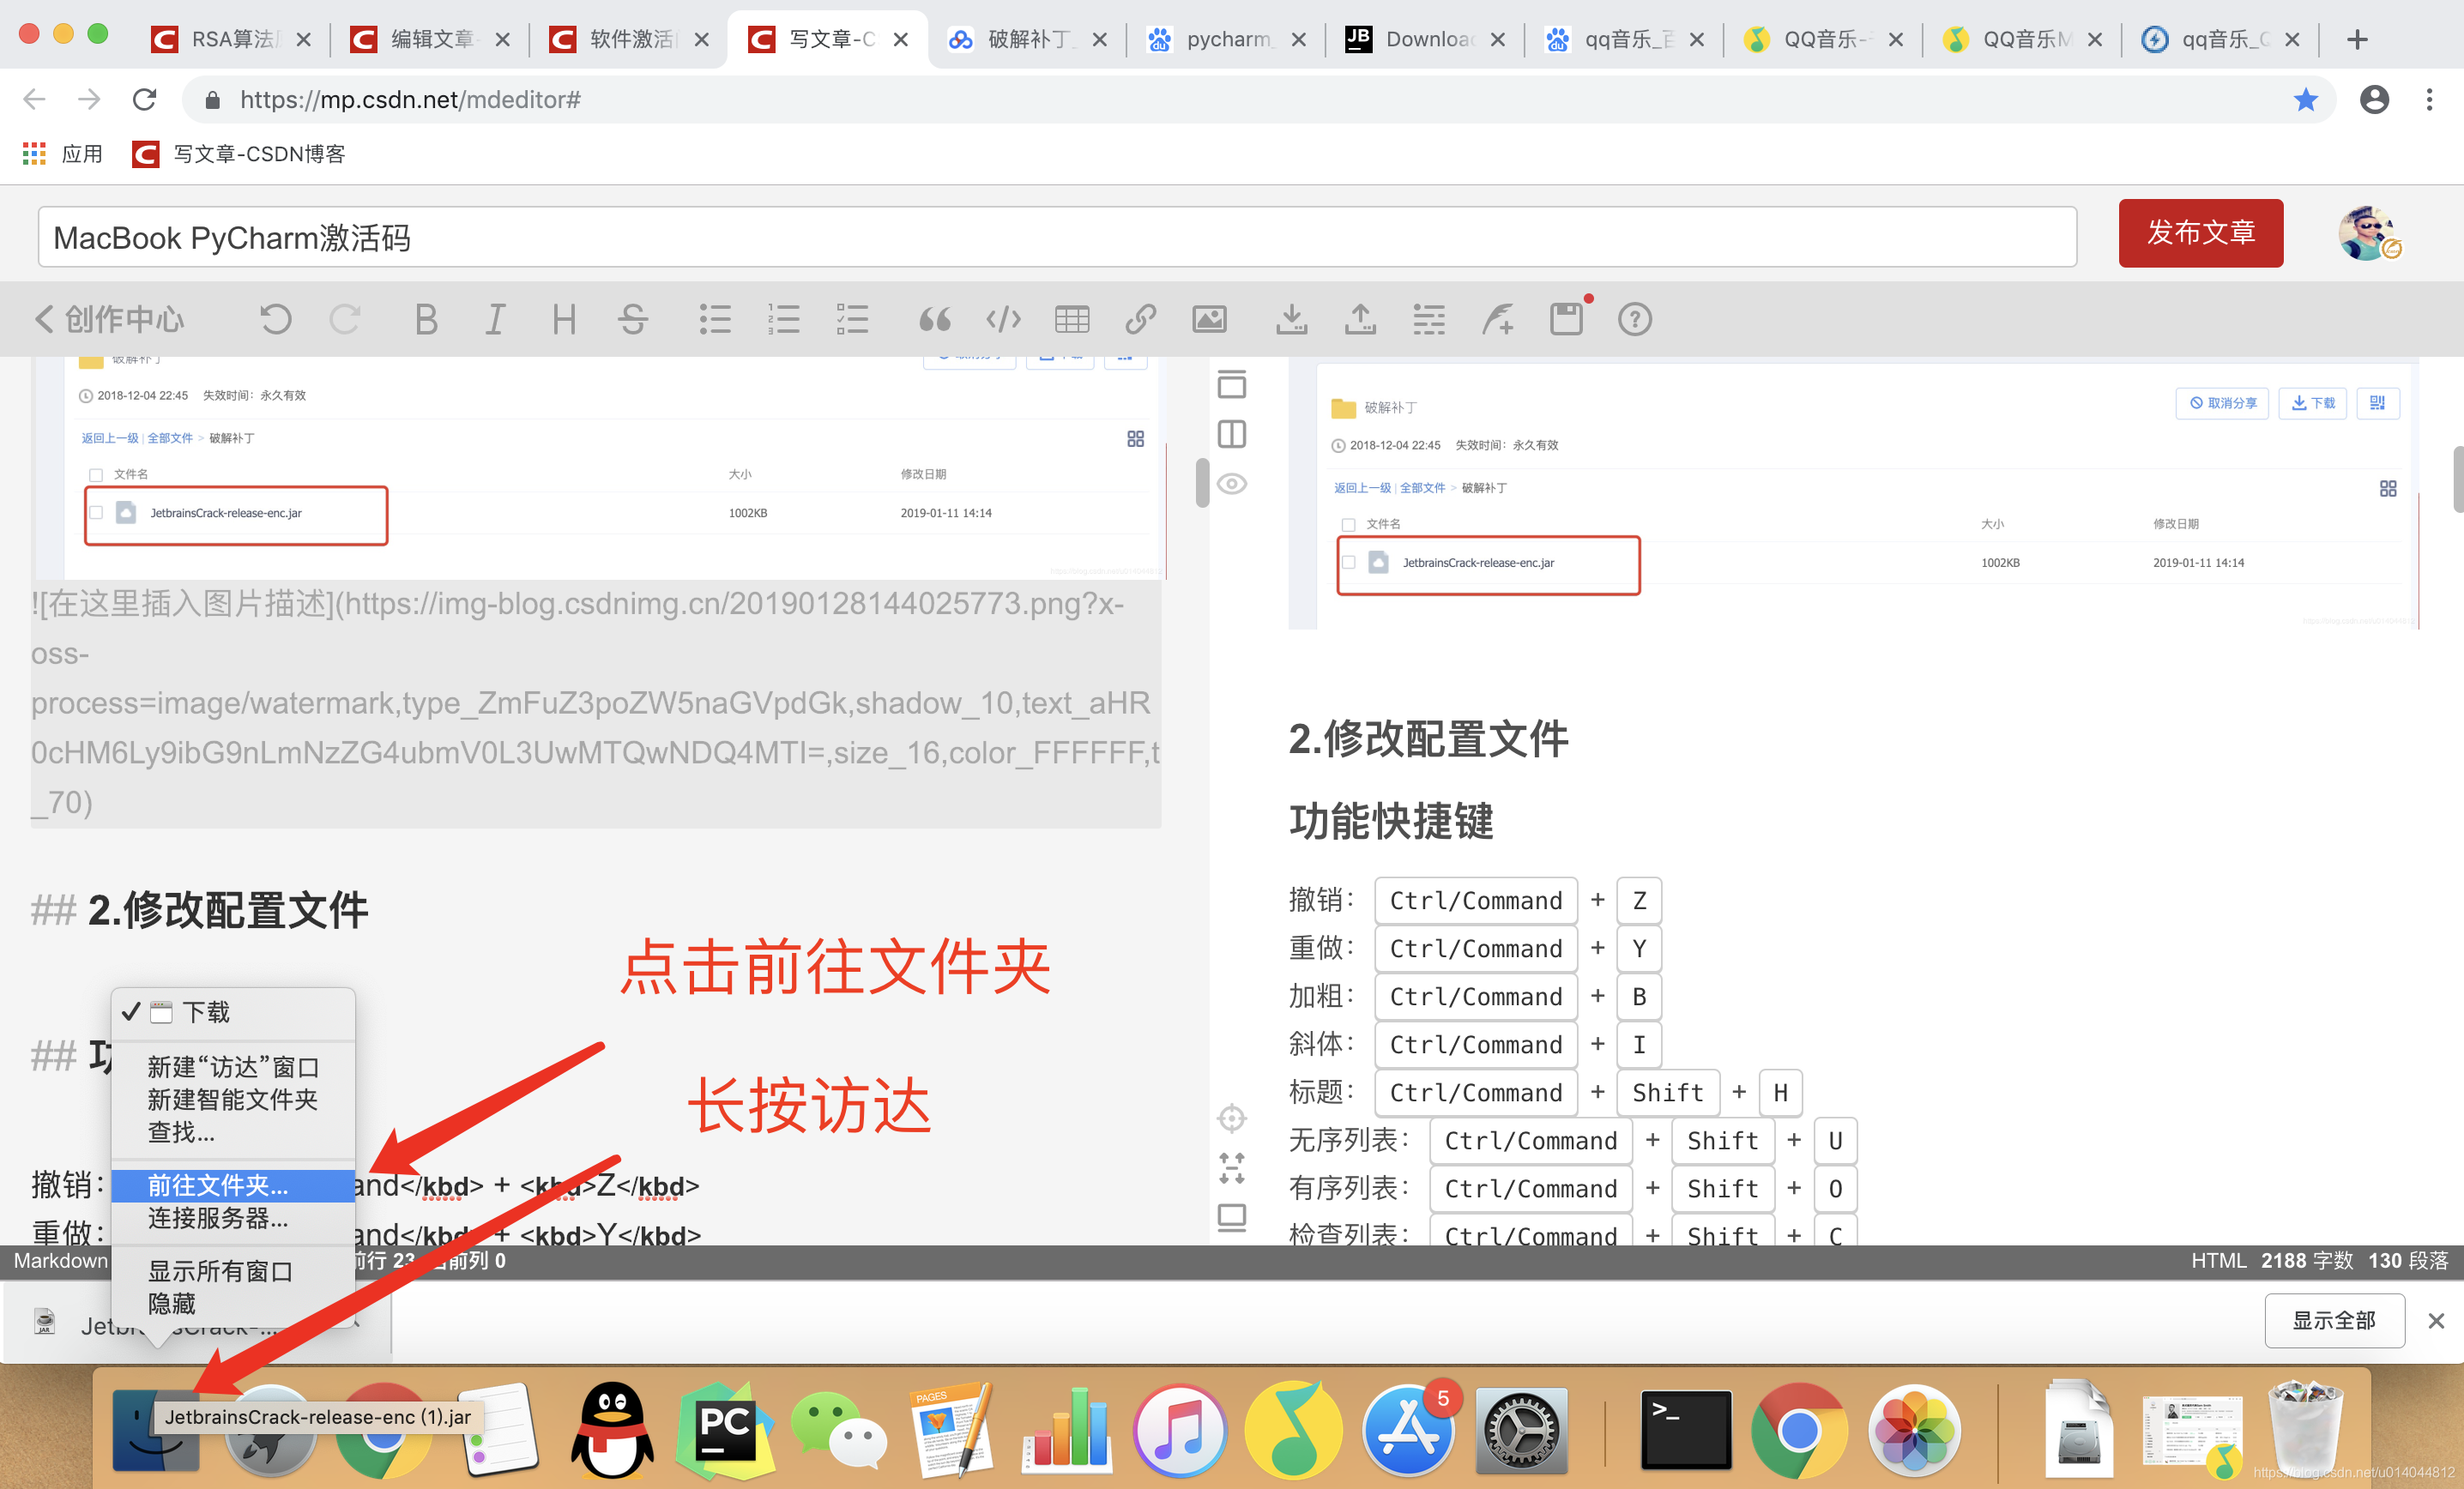
Task: Click the save draft floppy icon
Action: click(1566, 320)
